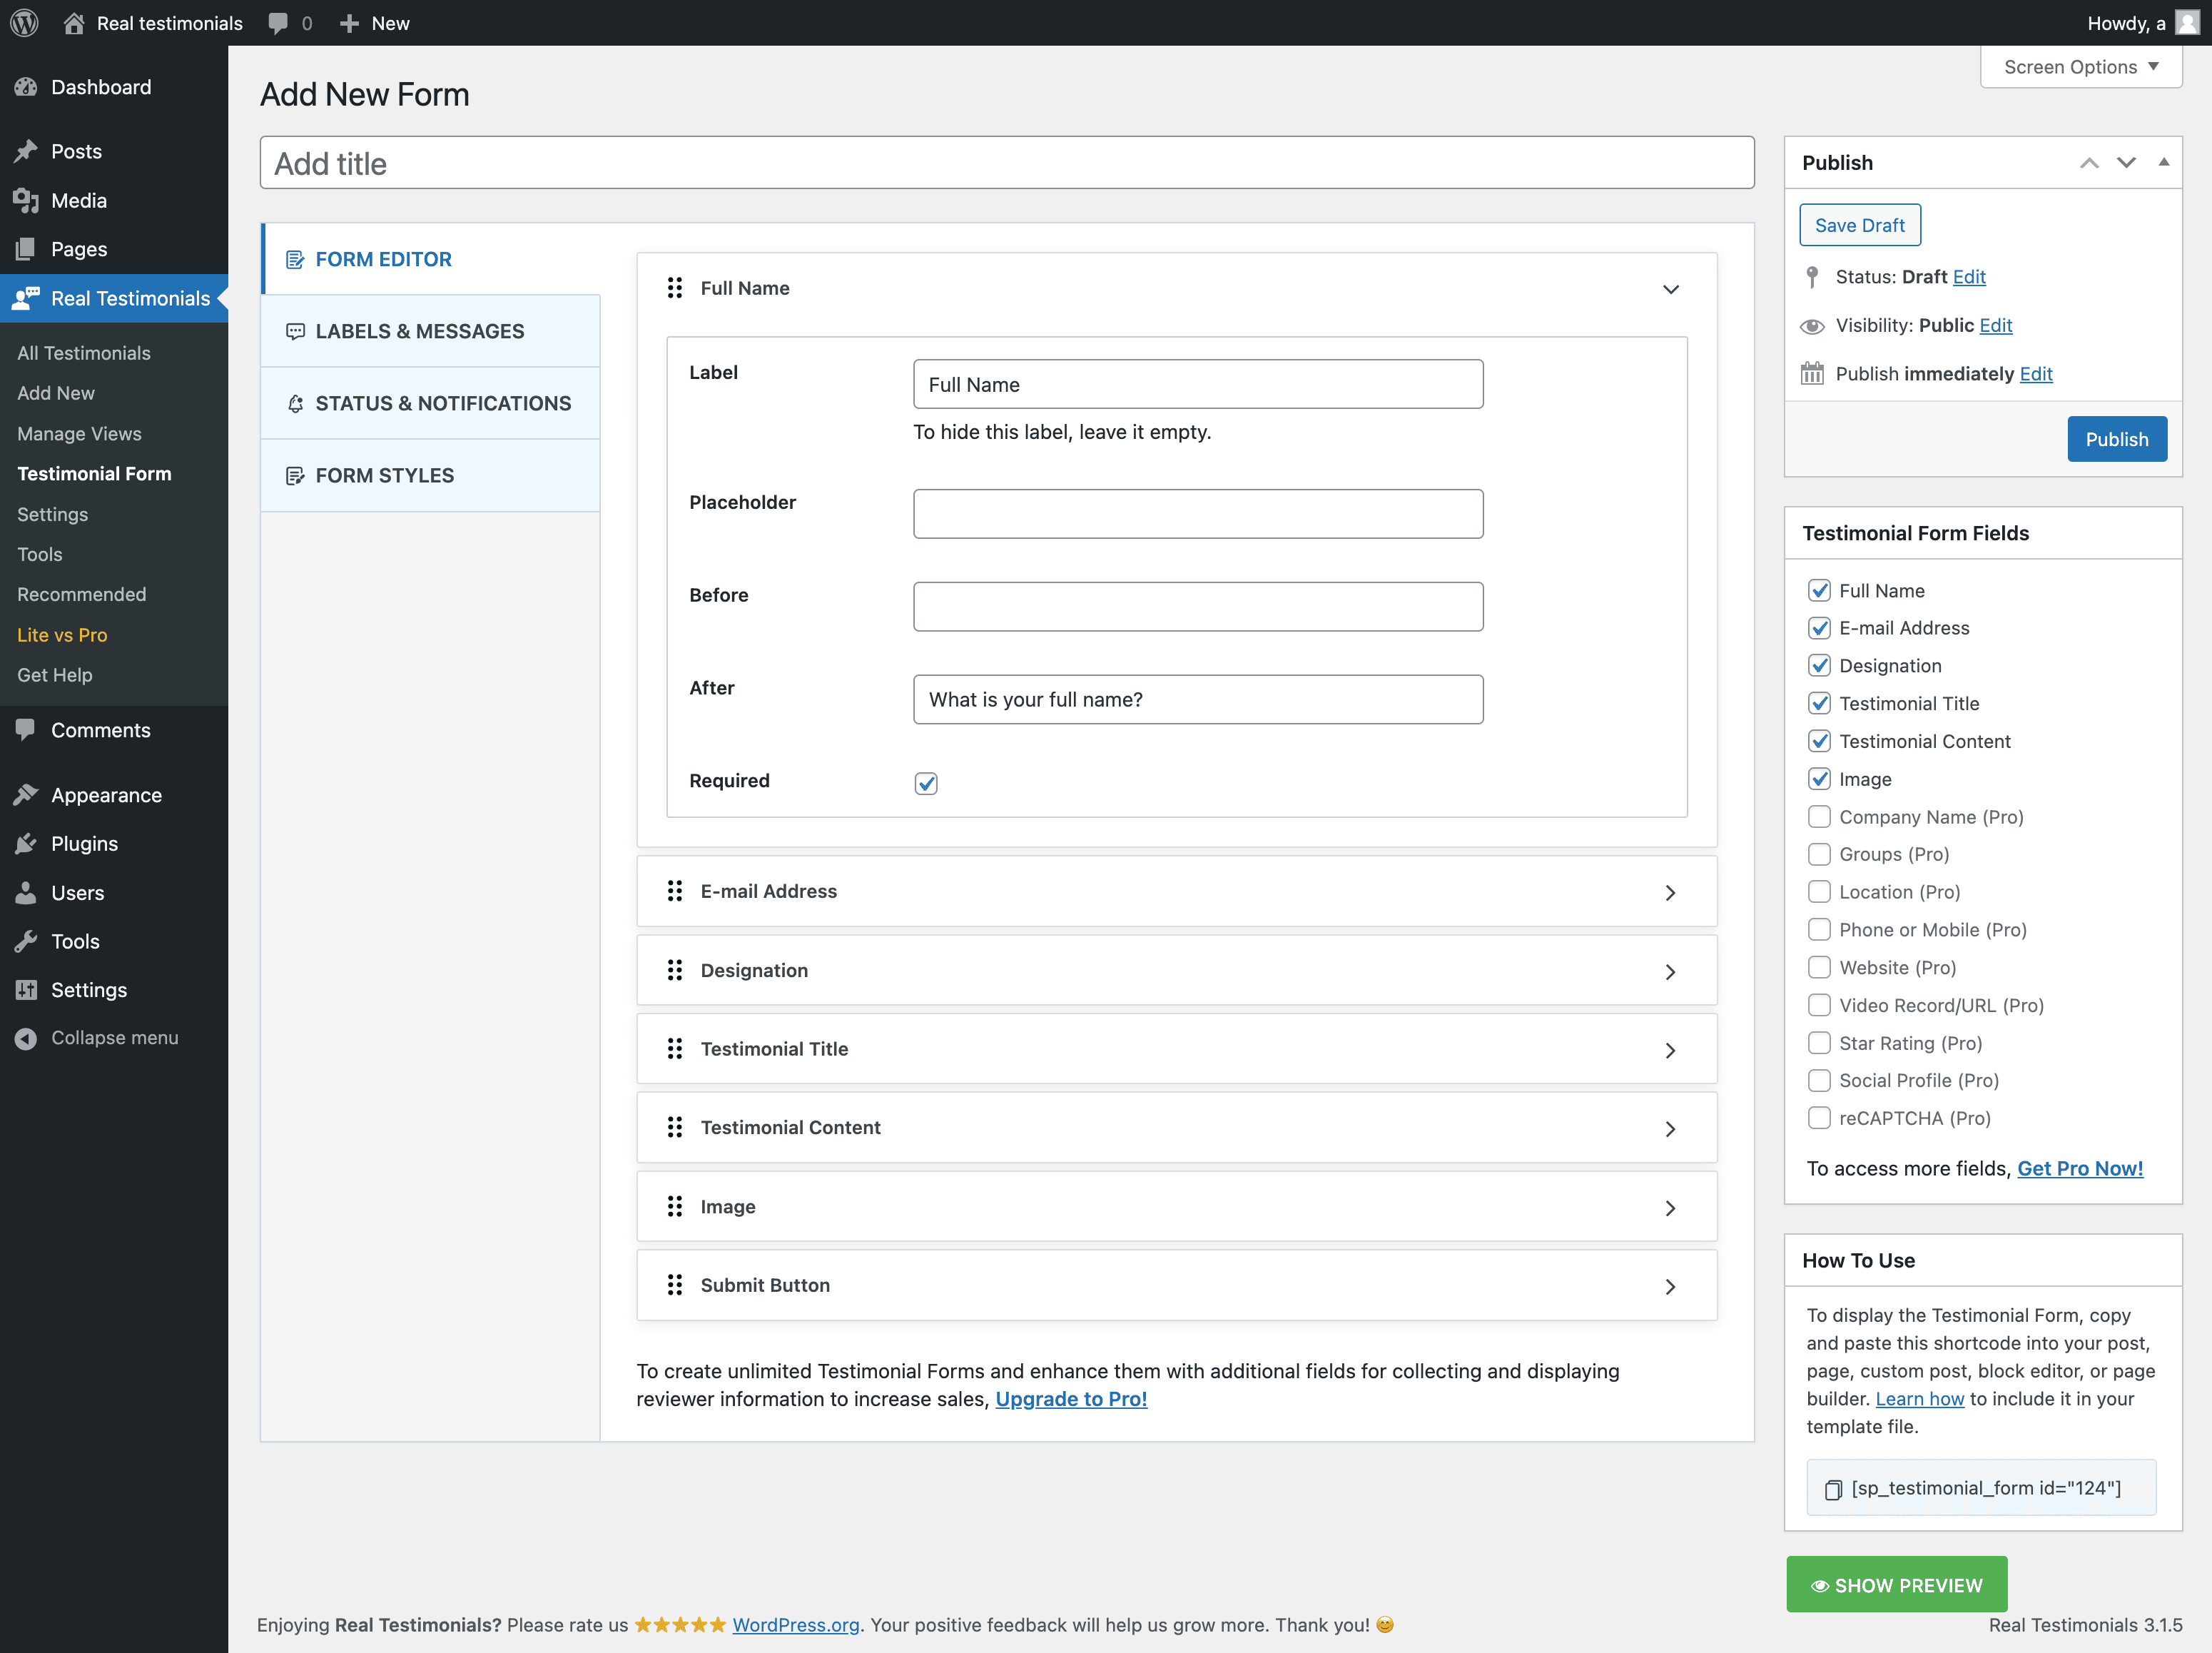Click the Plugins plug icon in sidebar
2212x1653 pixels.
(26, 844)
